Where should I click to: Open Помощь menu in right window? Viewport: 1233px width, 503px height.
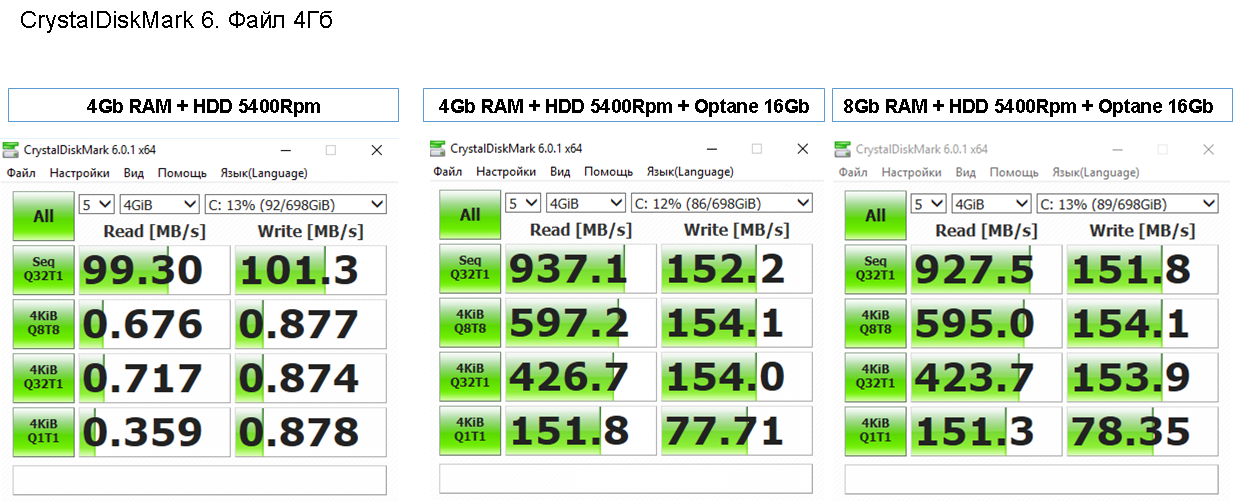click(1013, 172)
